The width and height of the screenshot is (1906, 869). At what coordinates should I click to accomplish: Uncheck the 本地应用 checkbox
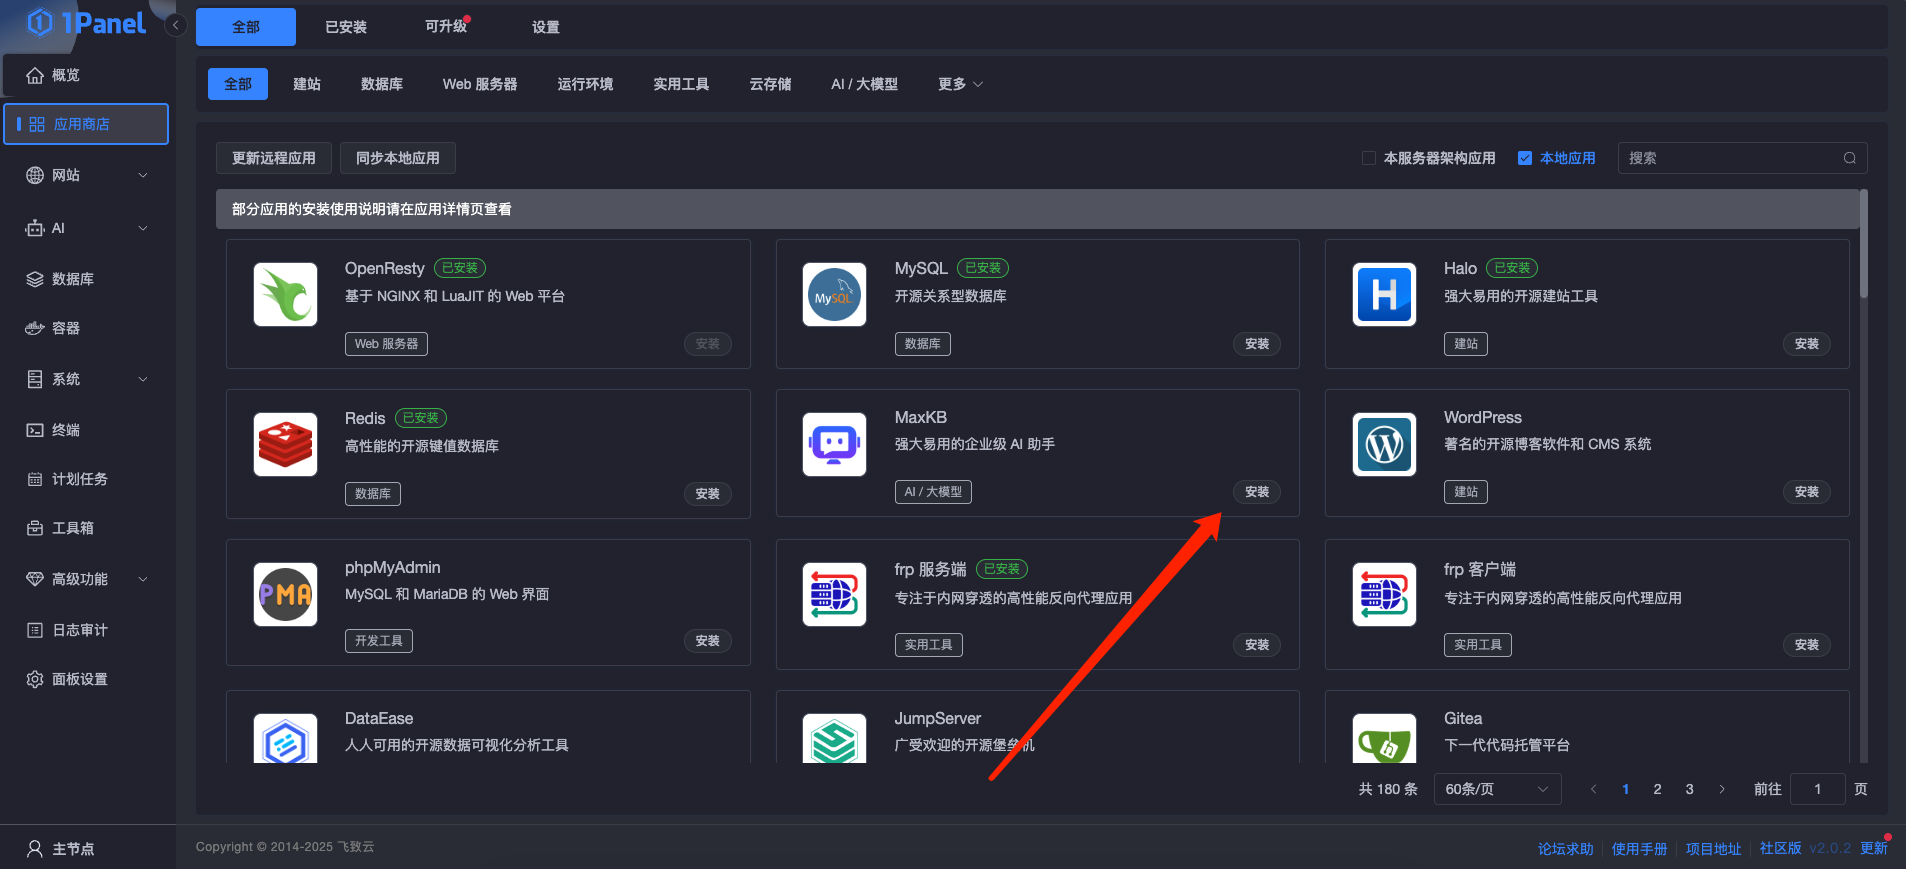(1525, 158)
